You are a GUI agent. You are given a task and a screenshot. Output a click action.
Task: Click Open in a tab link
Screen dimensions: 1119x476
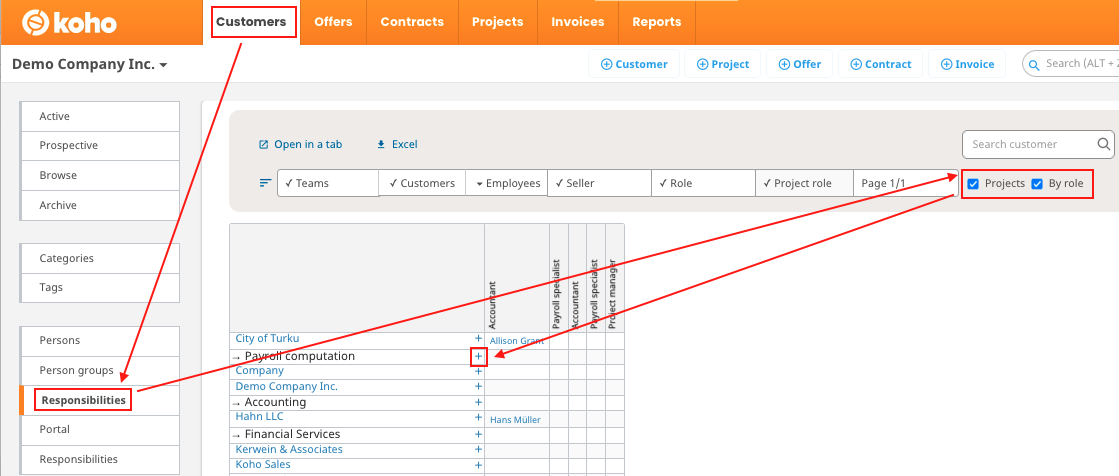tap(300, 144)
